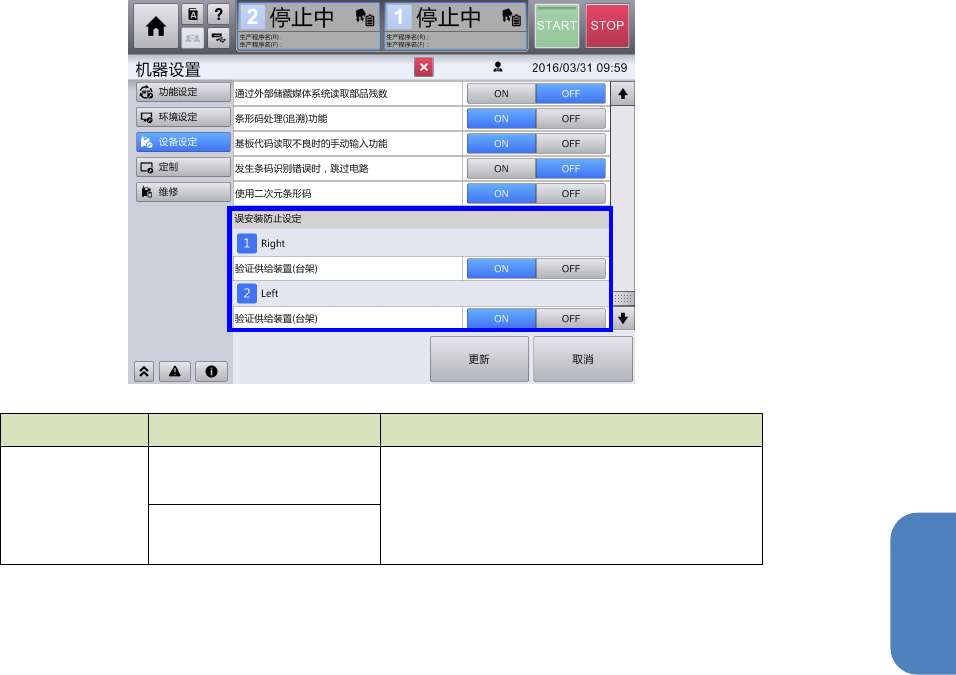Turn ON 使用二次元条形码
This screenshot has width=956, height=675.
(501, 194)
